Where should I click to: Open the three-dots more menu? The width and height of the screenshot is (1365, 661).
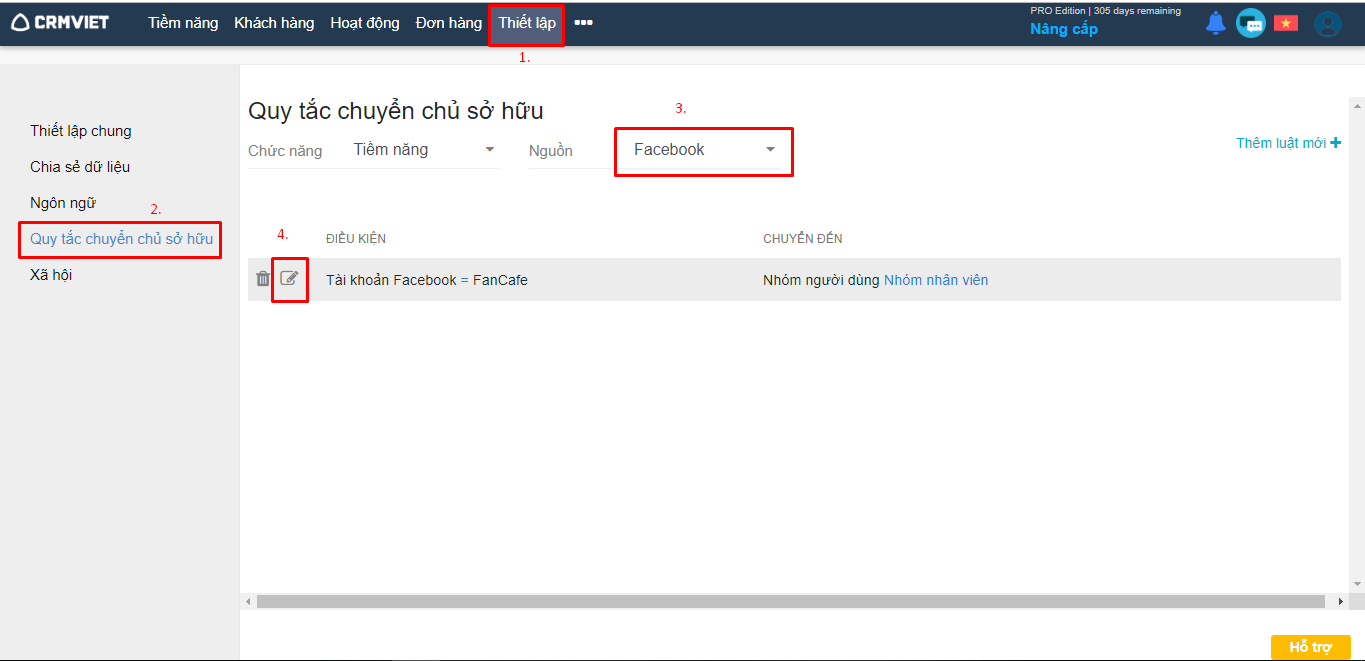point(583,23)
